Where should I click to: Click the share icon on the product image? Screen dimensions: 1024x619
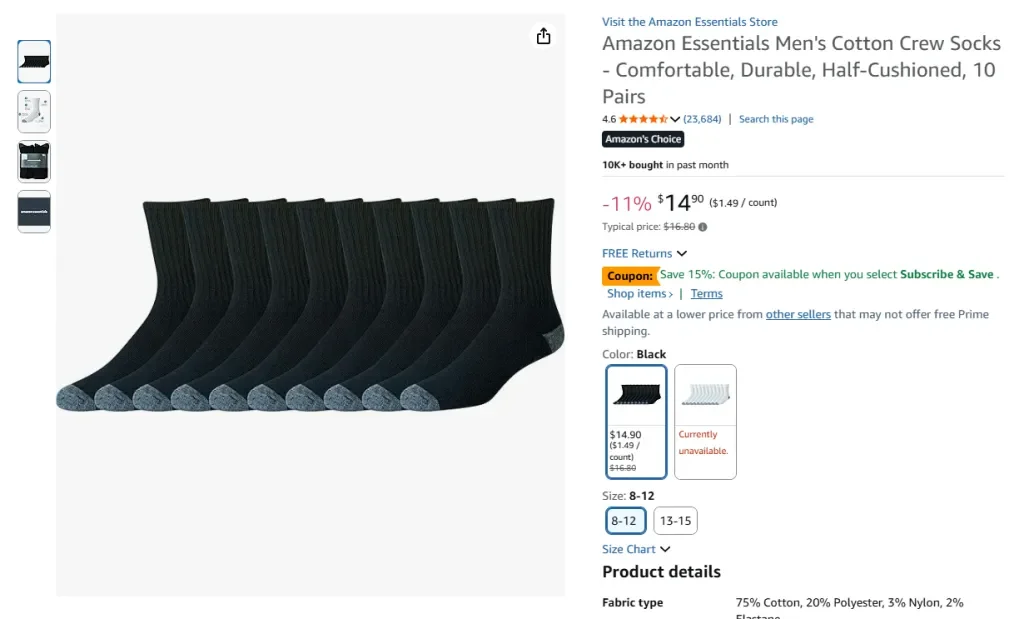543,35
